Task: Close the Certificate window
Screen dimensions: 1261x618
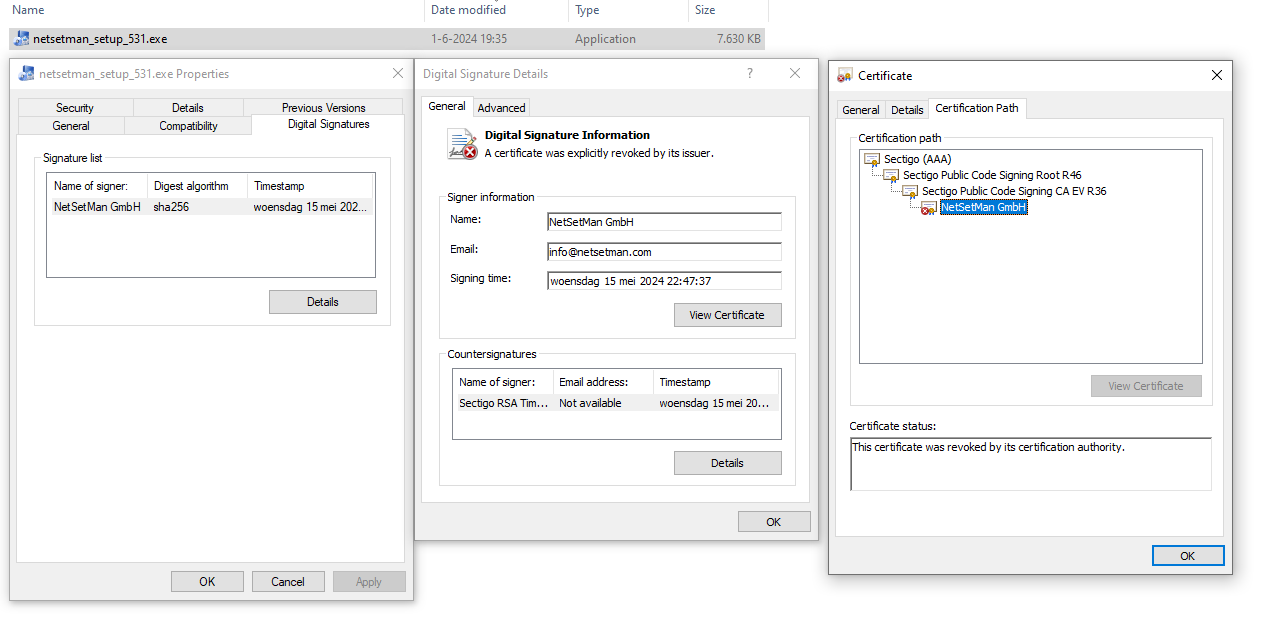Action: click(1217, 75)
